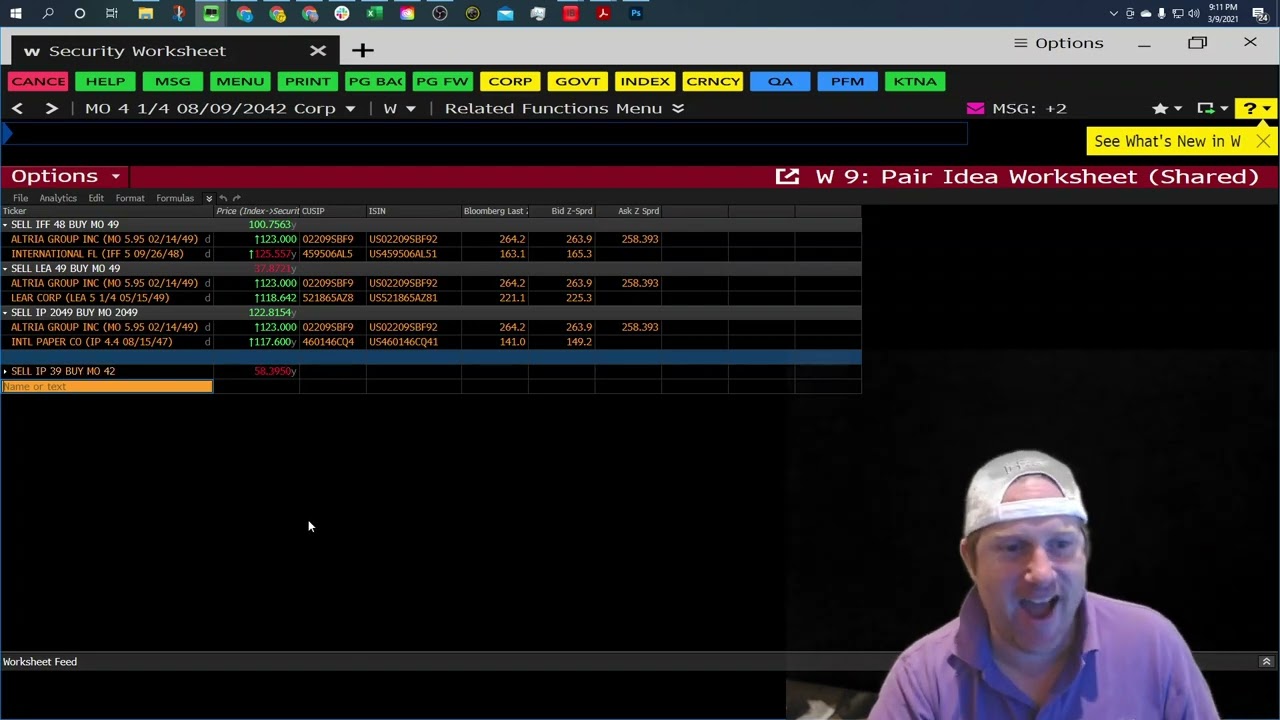Click the page forward key
The image size is (1280, 720).
[442, 81]
